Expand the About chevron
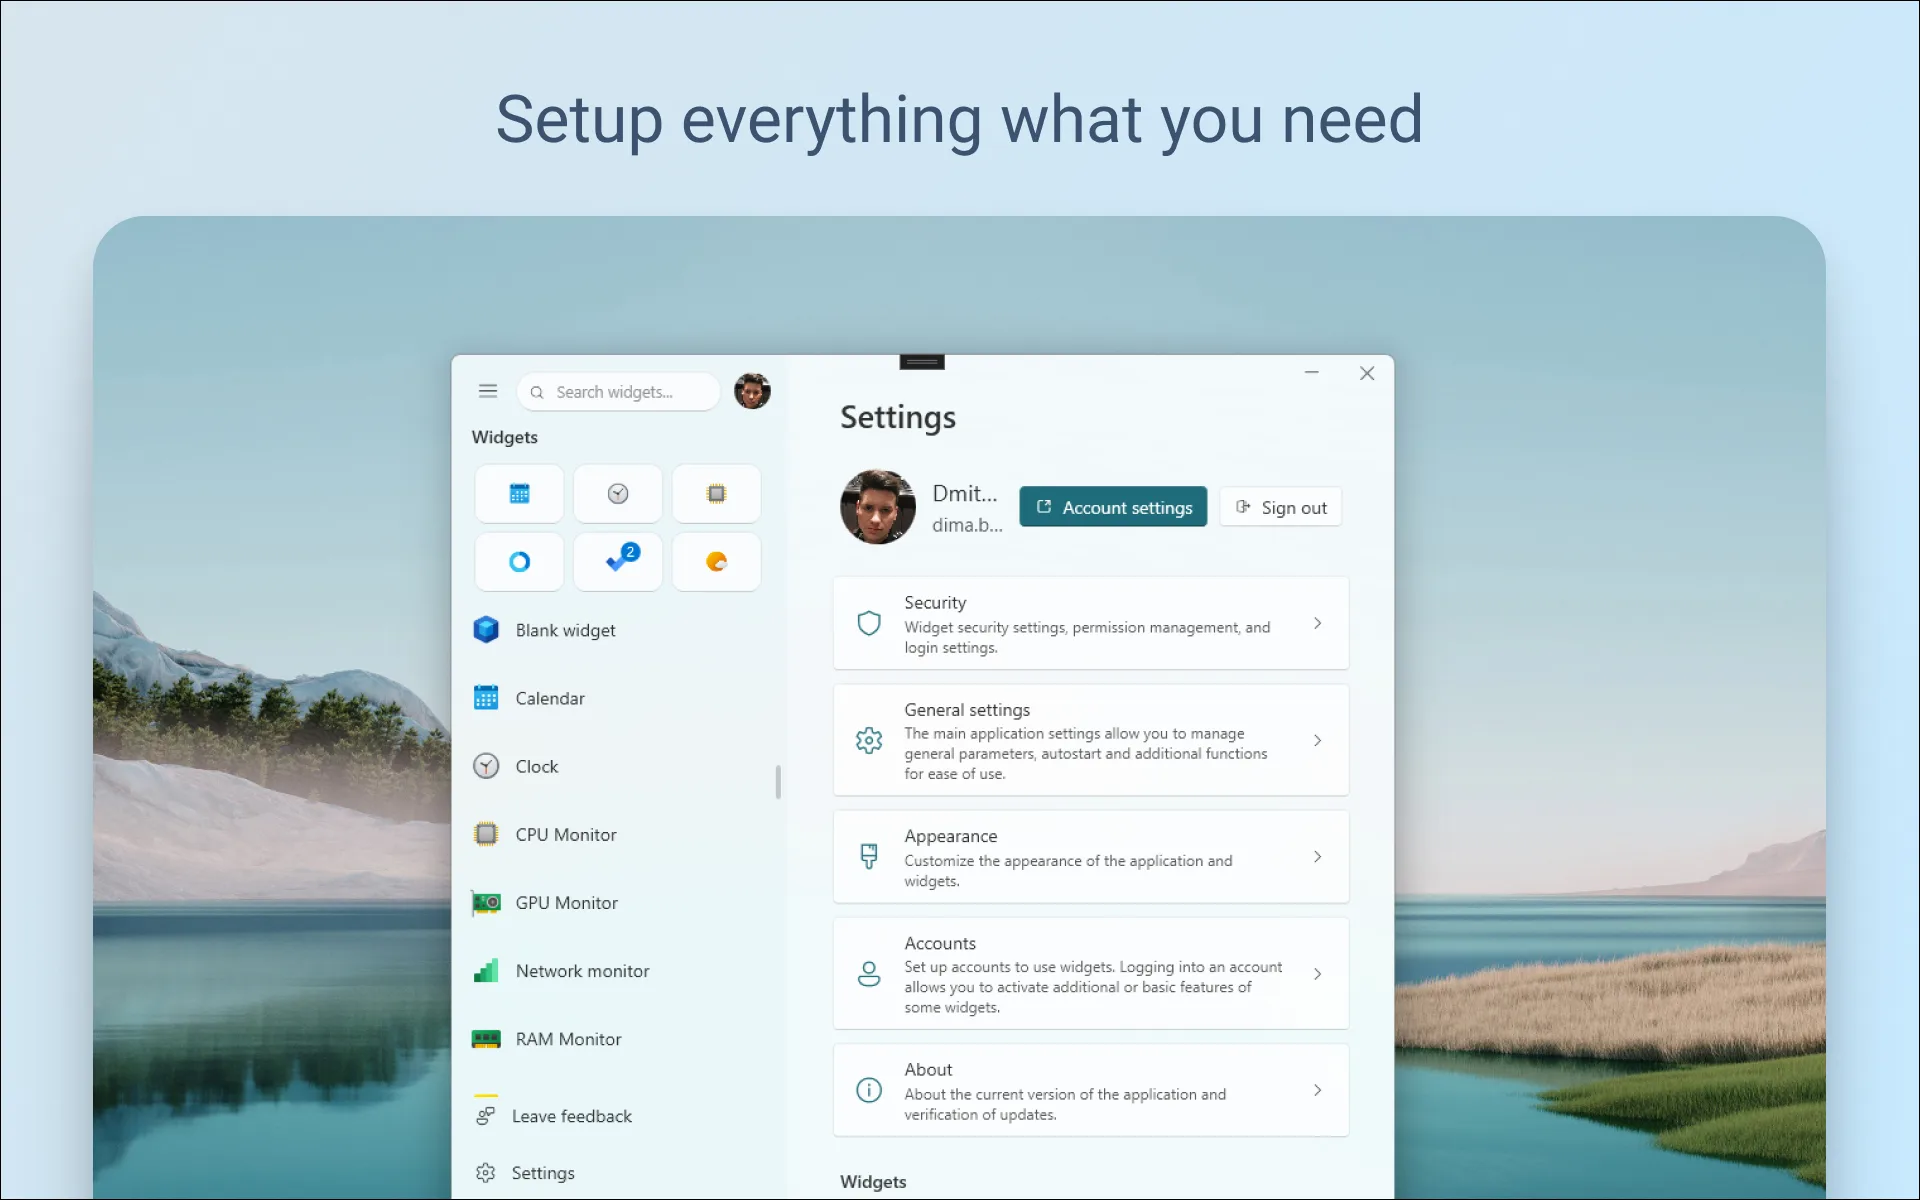The image size is (1920, 1200). (1318, 1090)
